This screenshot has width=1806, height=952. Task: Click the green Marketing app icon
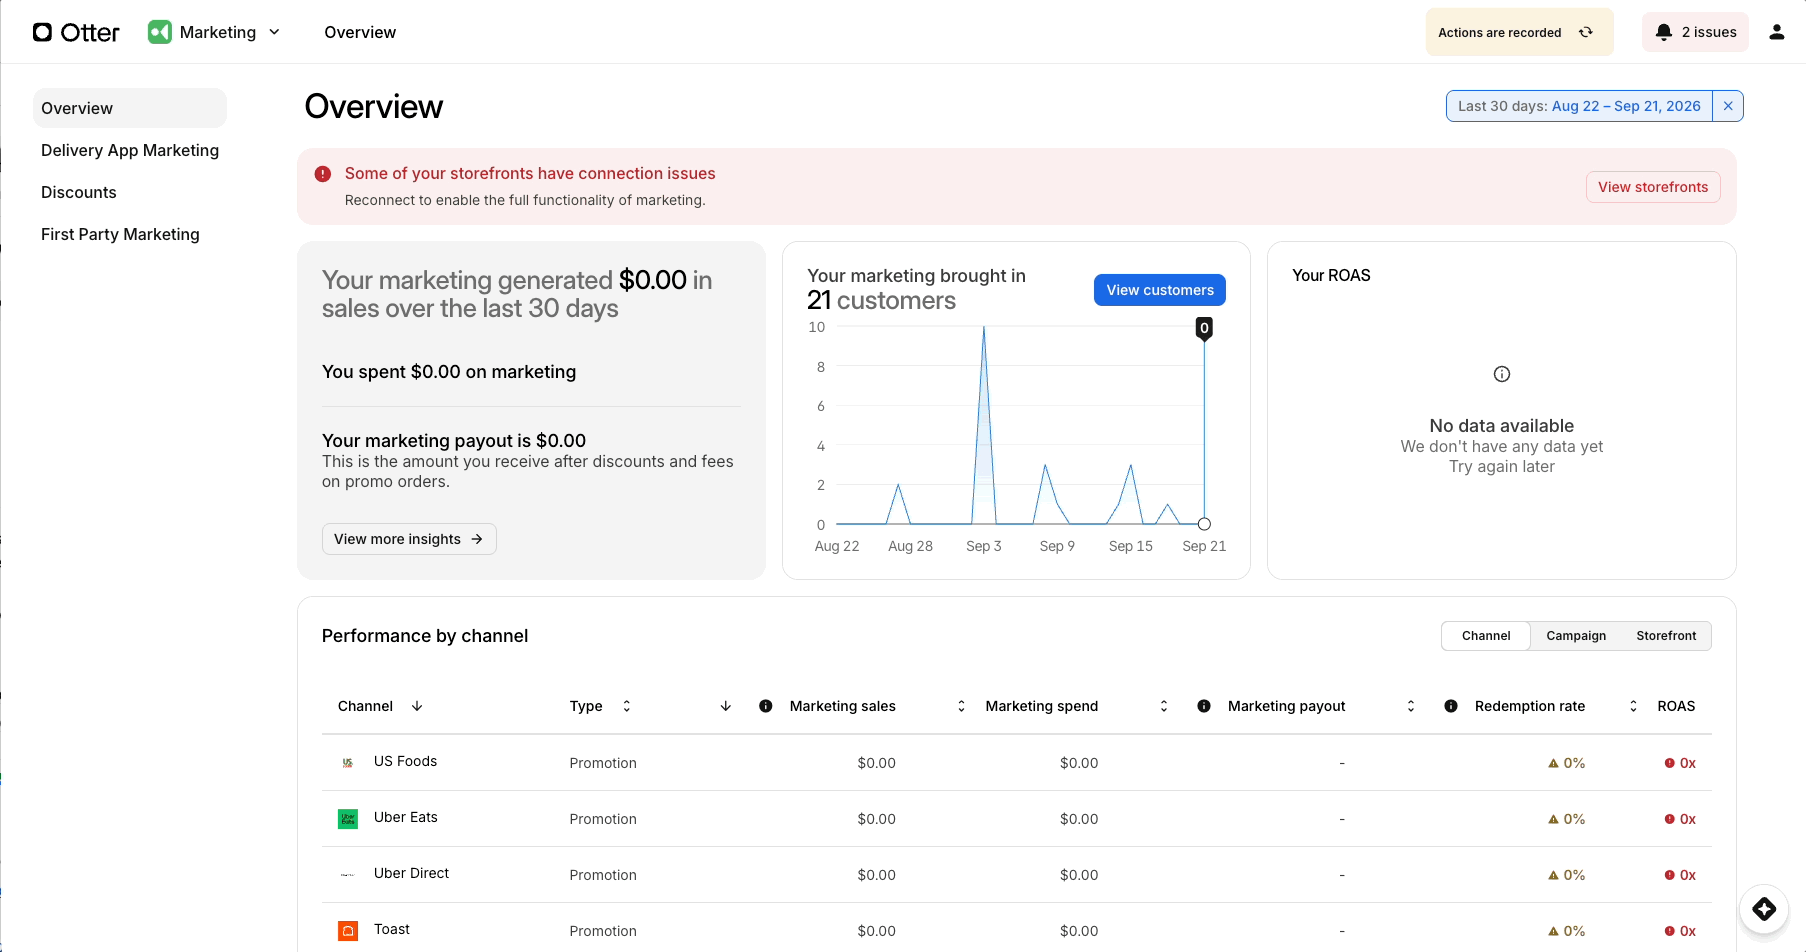click(x=160, y=32)
